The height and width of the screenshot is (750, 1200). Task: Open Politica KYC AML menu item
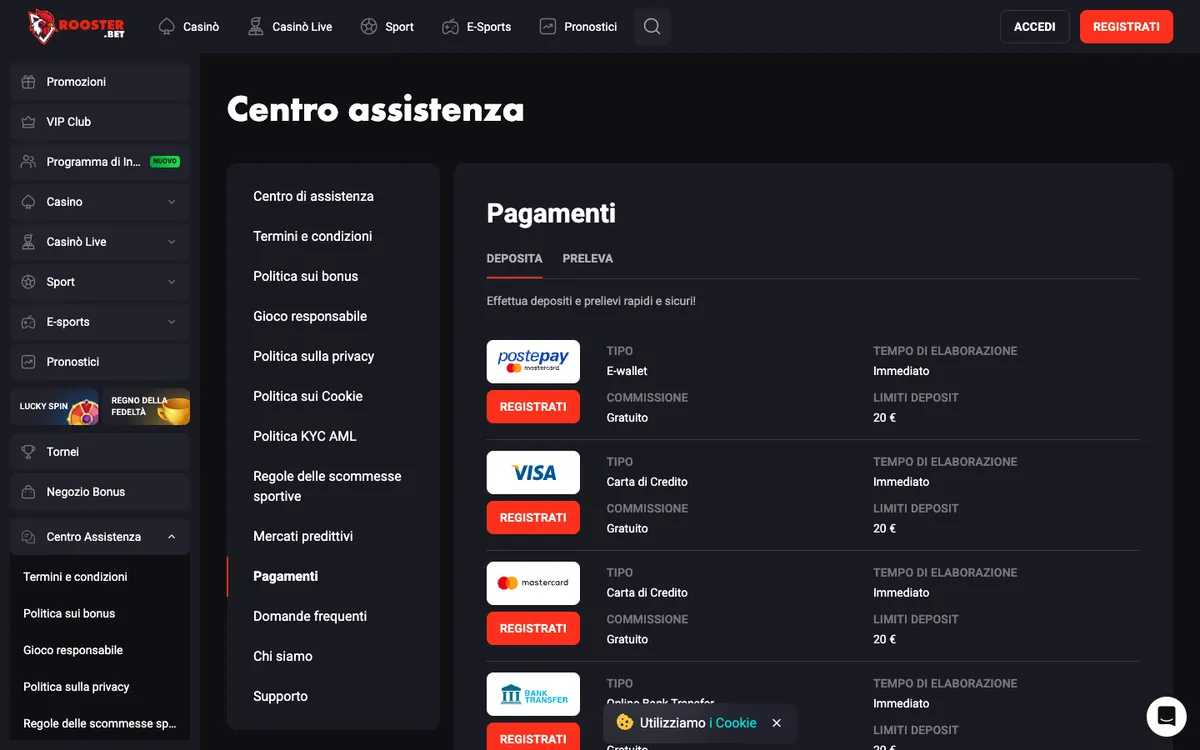305,437
